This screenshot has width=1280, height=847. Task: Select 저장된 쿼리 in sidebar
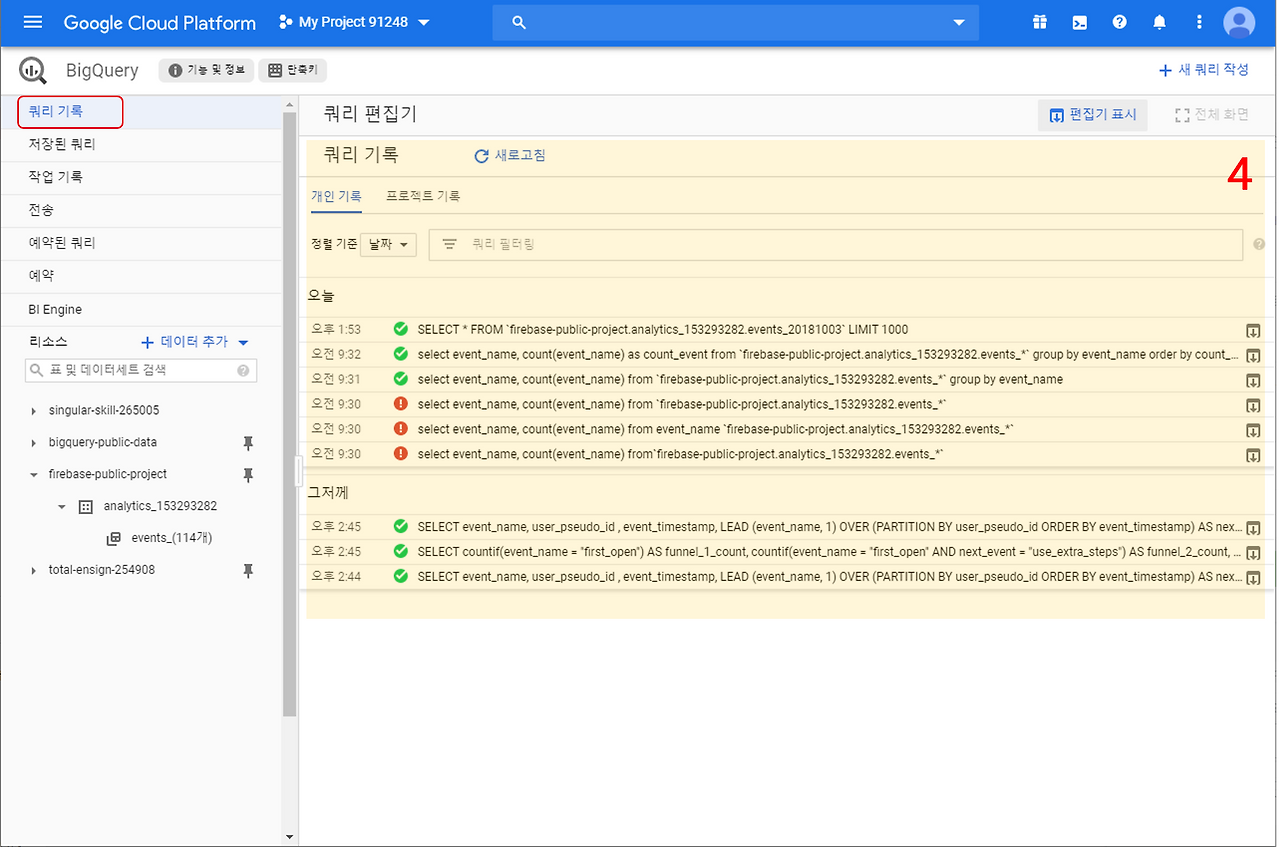coord(141,145)
